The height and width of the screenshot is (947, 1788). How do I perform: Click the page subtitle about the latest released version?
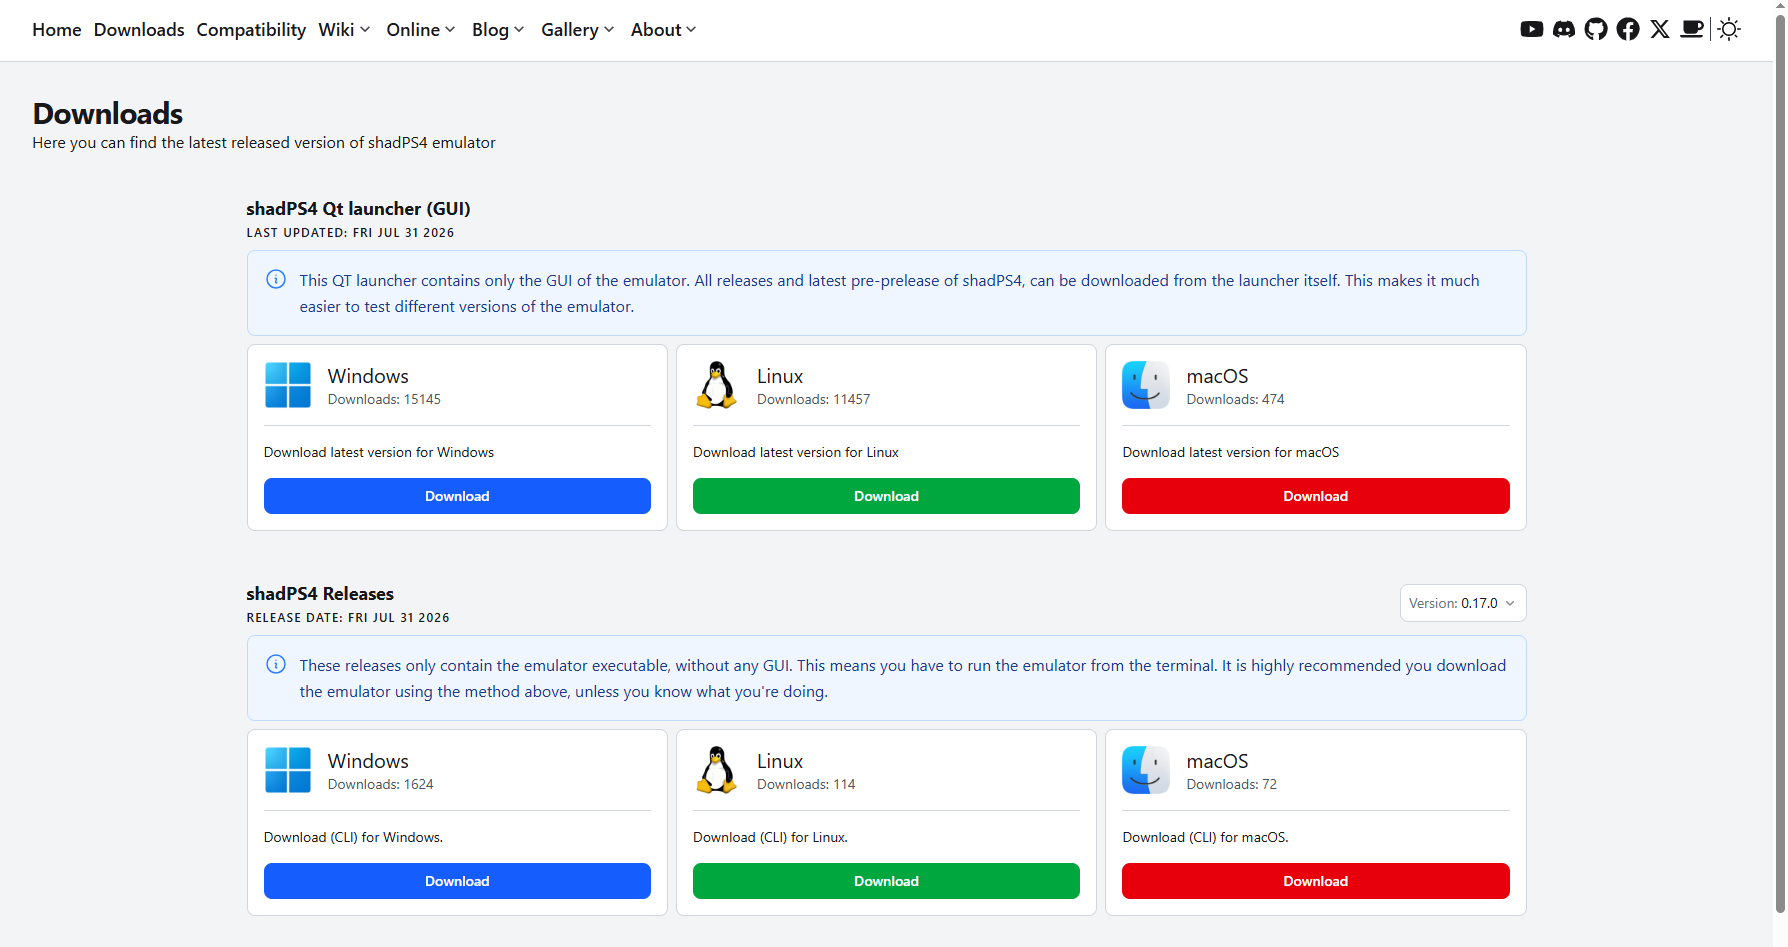click(264, 143)
